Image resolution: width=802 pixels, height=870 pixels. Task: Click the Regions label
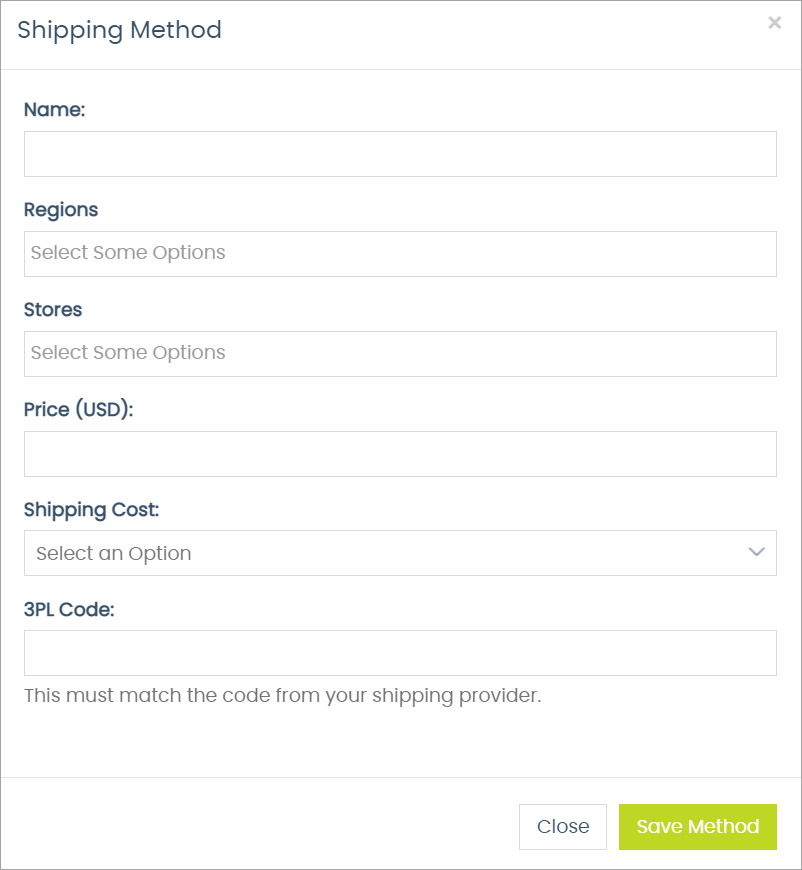[61, 210]
